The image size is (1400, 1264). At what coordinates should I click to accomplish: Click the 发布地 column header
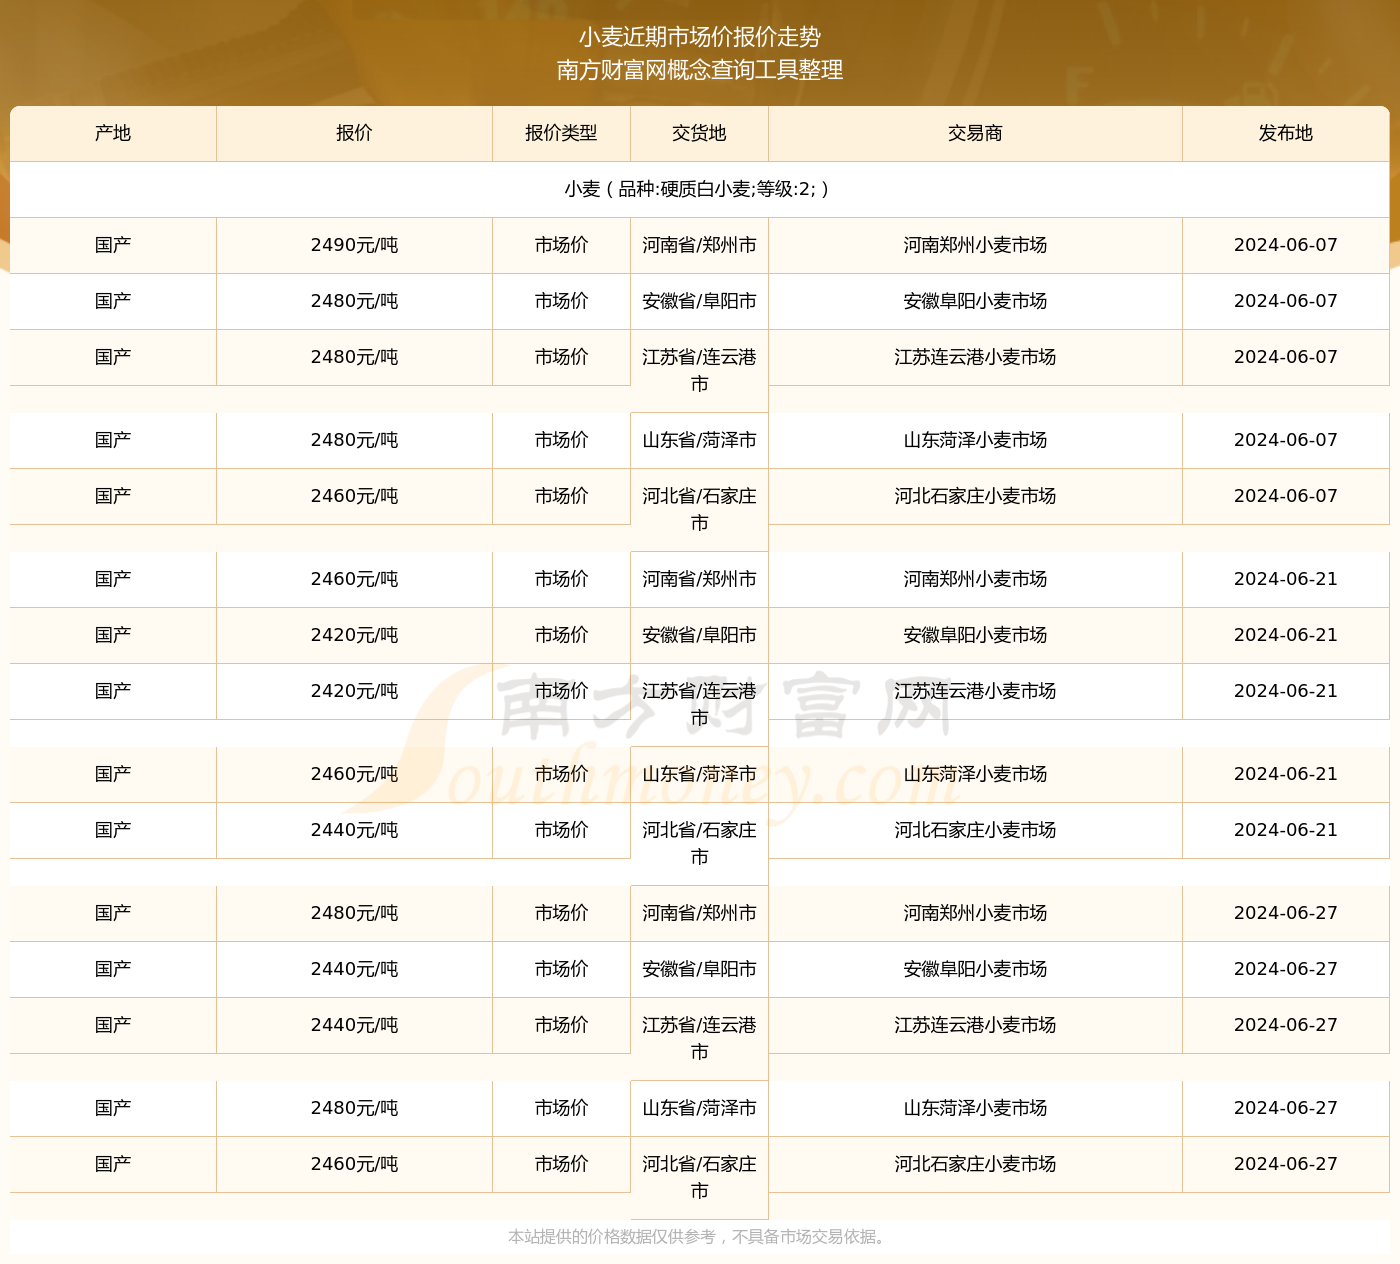point(1285,133)
